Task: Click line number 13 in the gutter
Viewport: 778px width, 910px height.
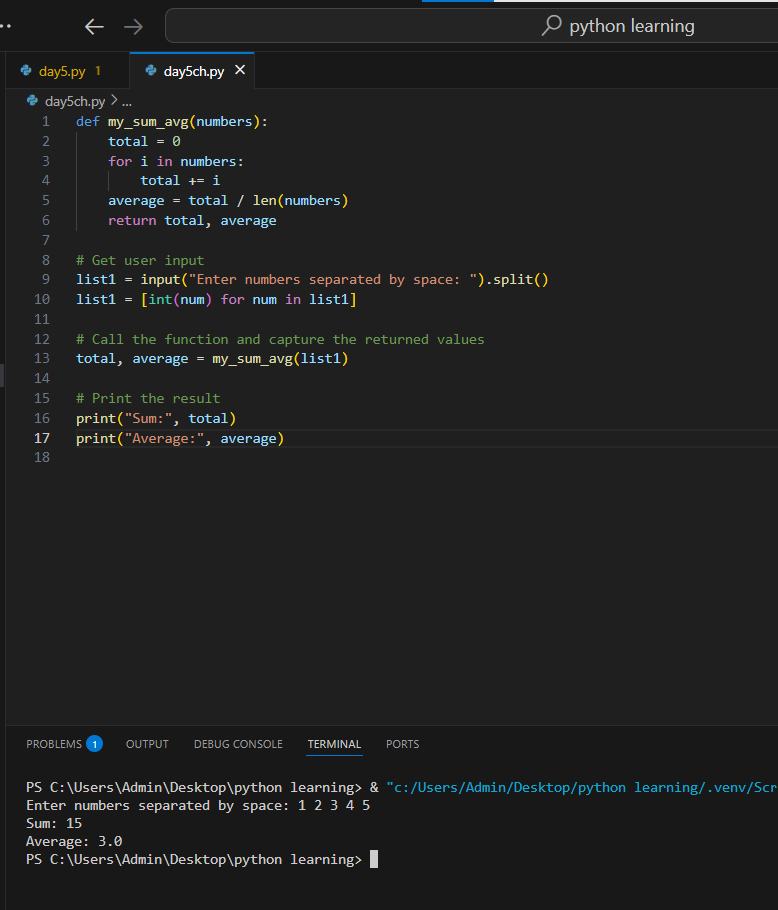Action: [x=42, y=359]
